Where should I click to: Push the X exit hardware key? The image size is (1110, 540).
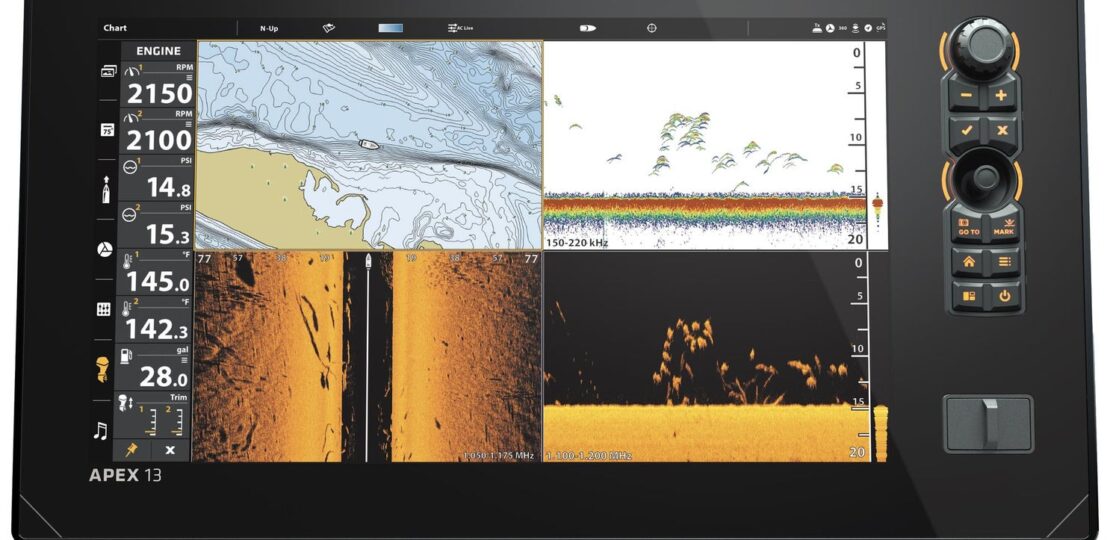[x=1002, y=130]
